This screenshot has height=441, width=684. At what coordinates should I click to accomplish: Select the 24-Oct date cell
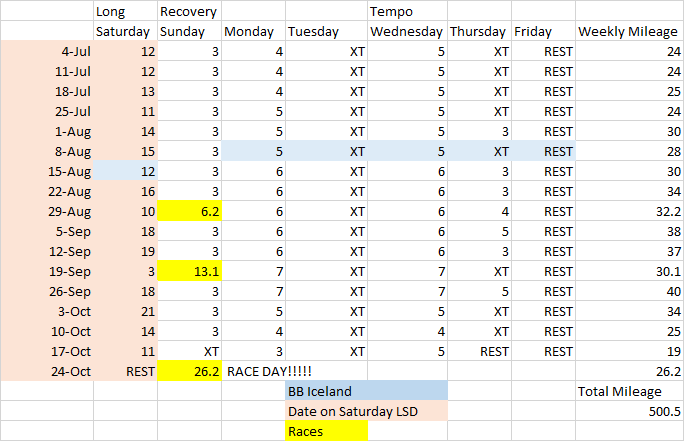(47, 371)
